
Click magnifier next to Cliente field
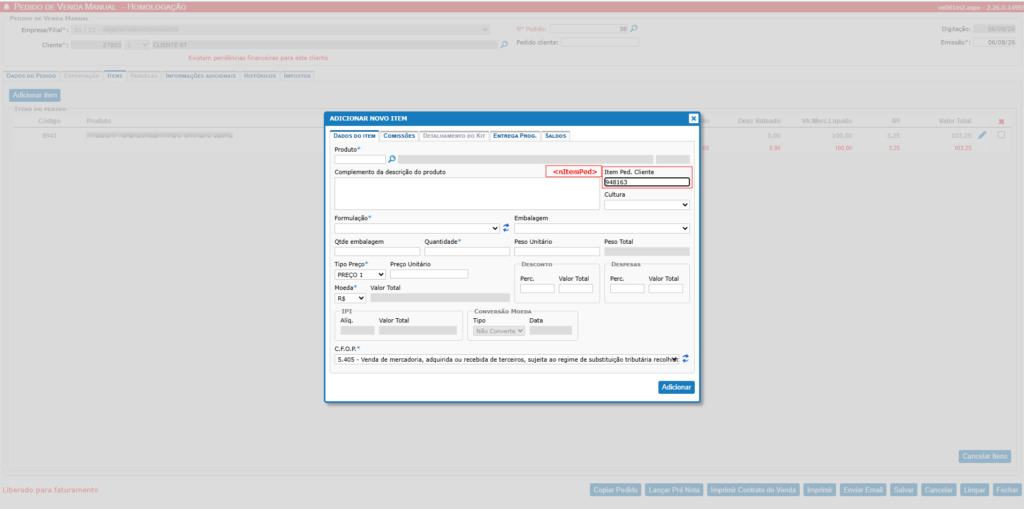pos(504,45)
